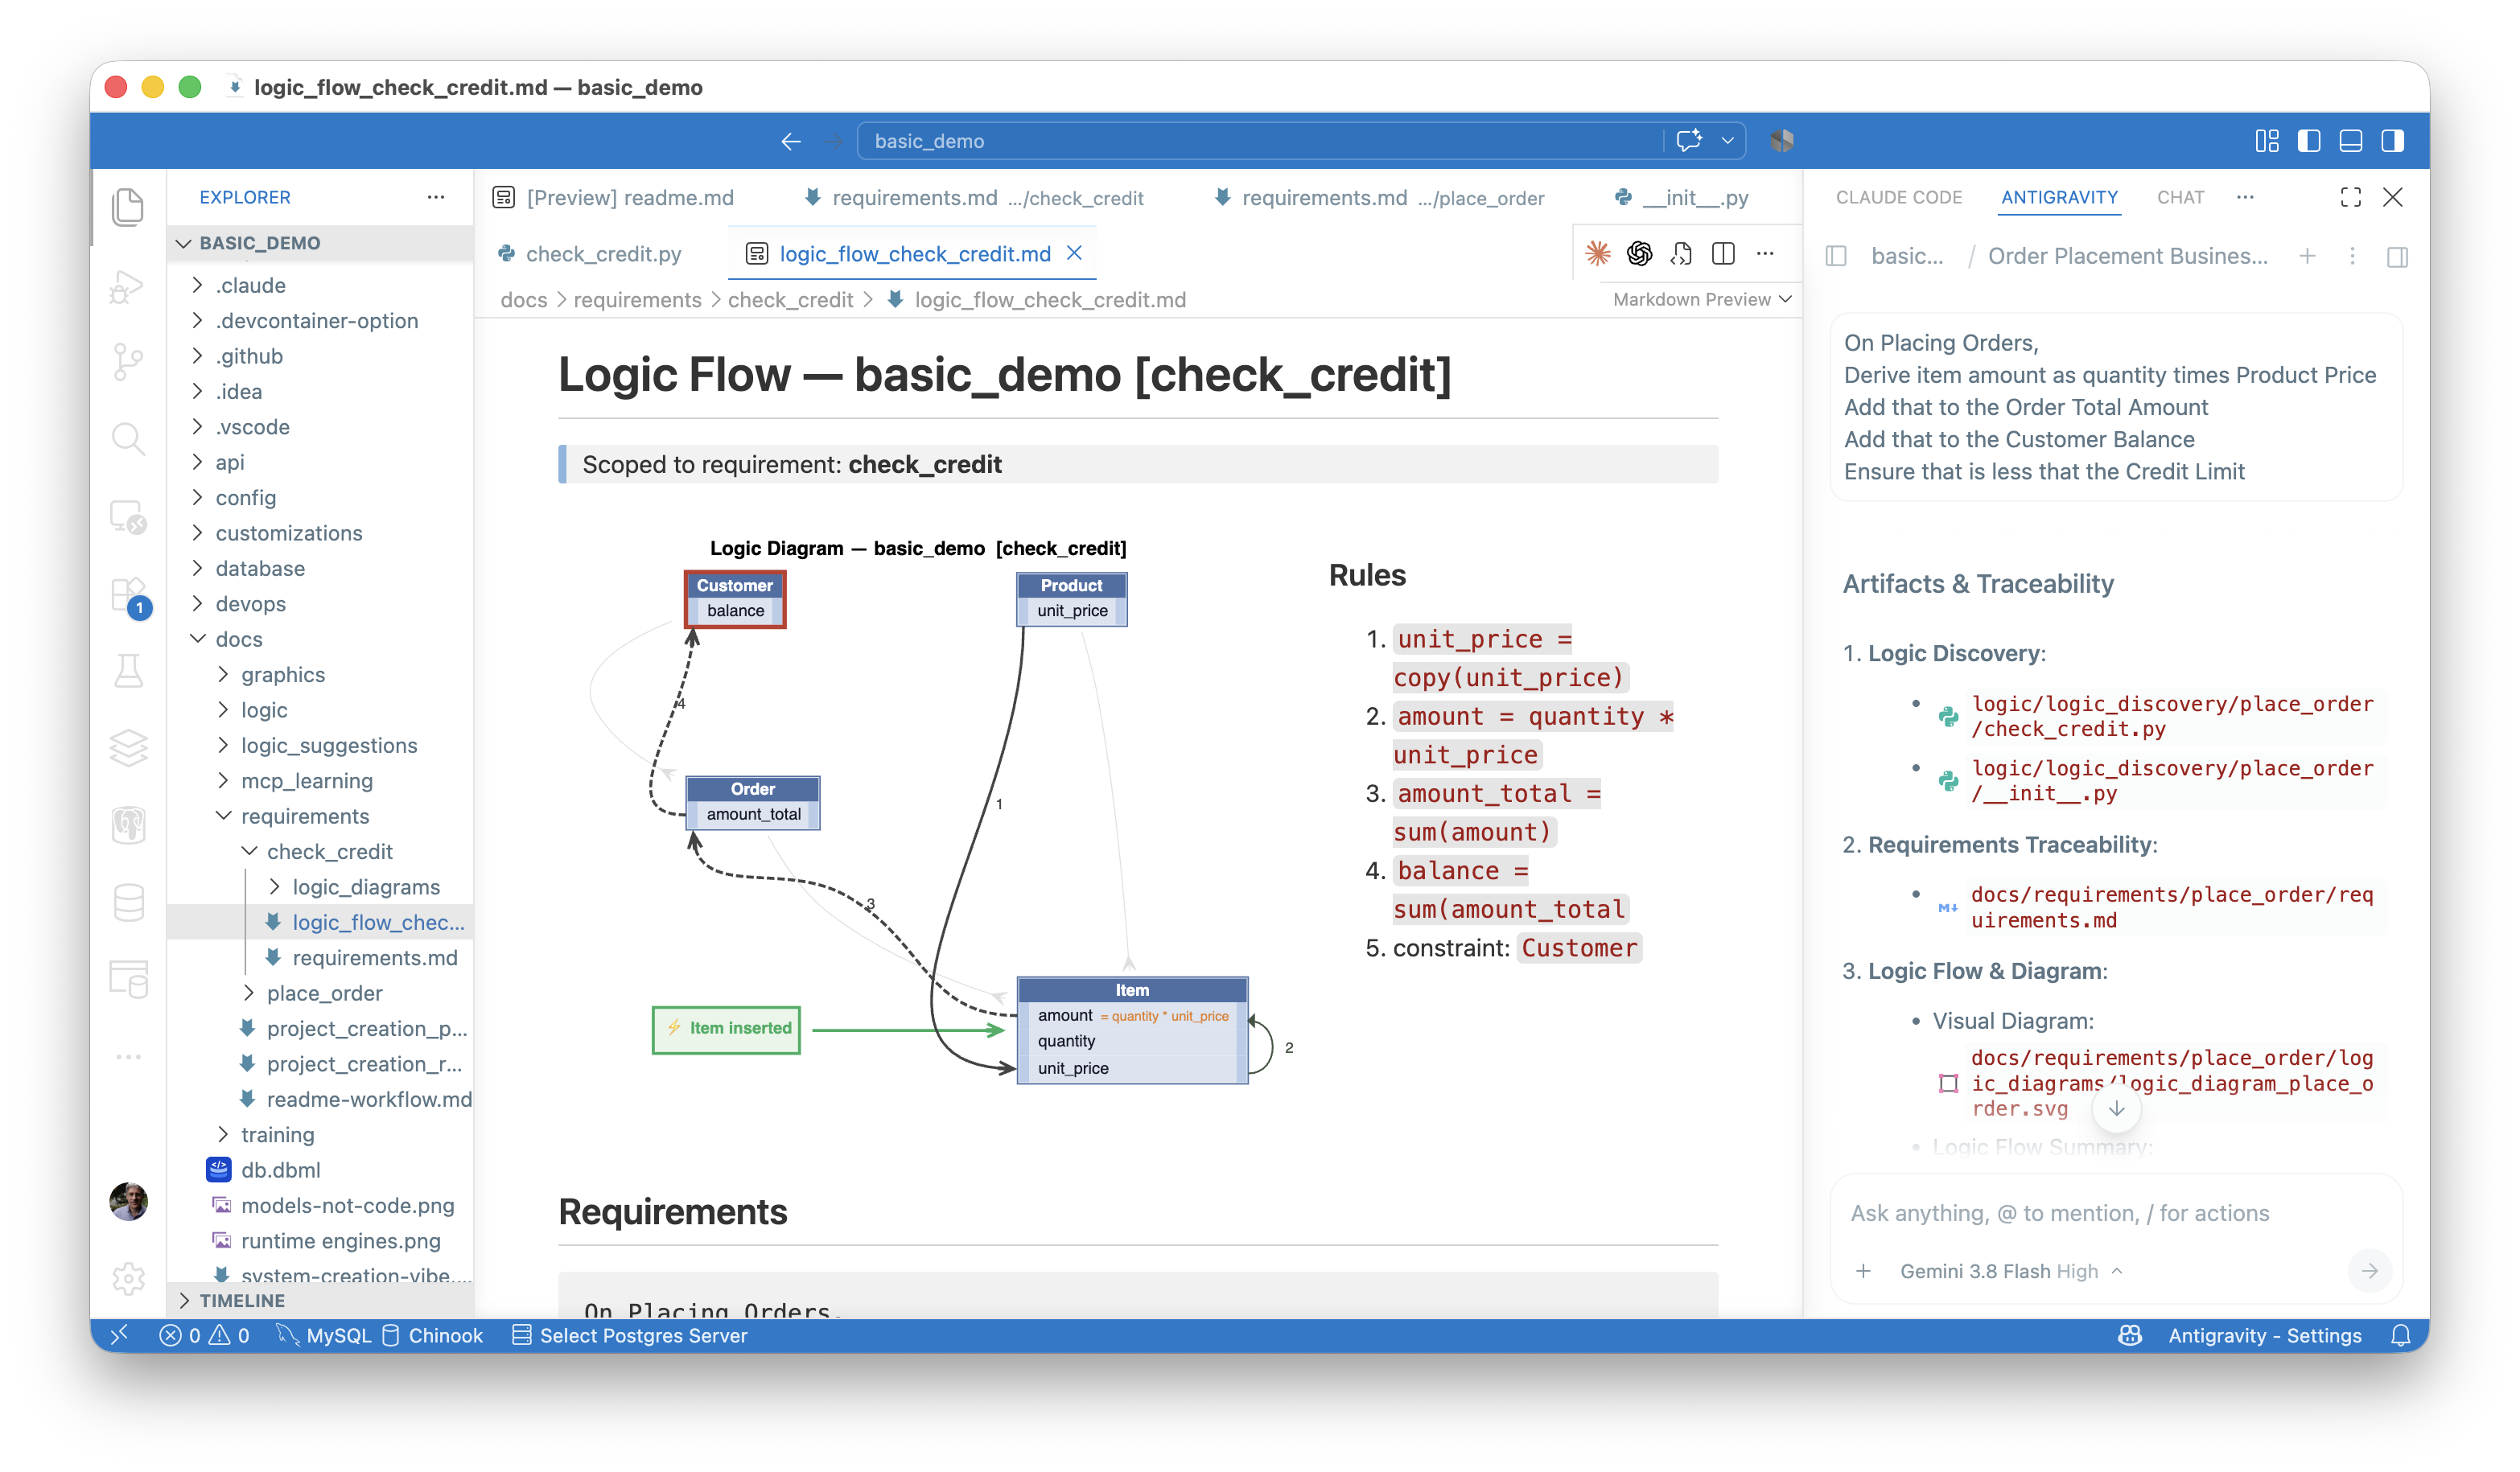
Task: Click the Claude icon in editor toolbar
Action: click(1598, 254)
